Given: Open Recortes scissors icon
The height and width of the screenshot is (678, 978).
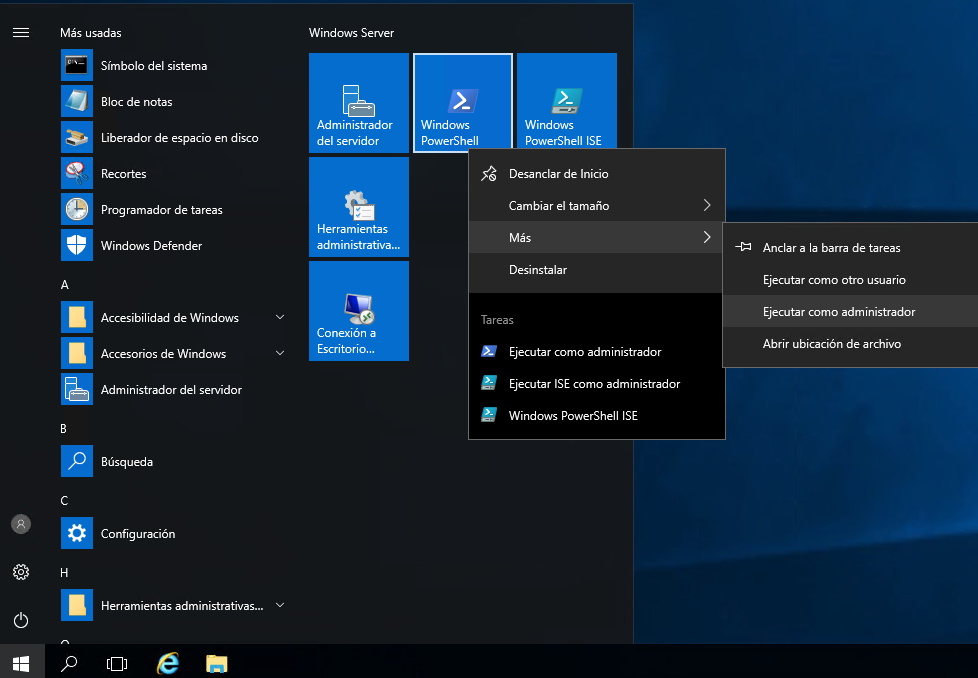Looking at the screenshot, I should tap(77, 173).
